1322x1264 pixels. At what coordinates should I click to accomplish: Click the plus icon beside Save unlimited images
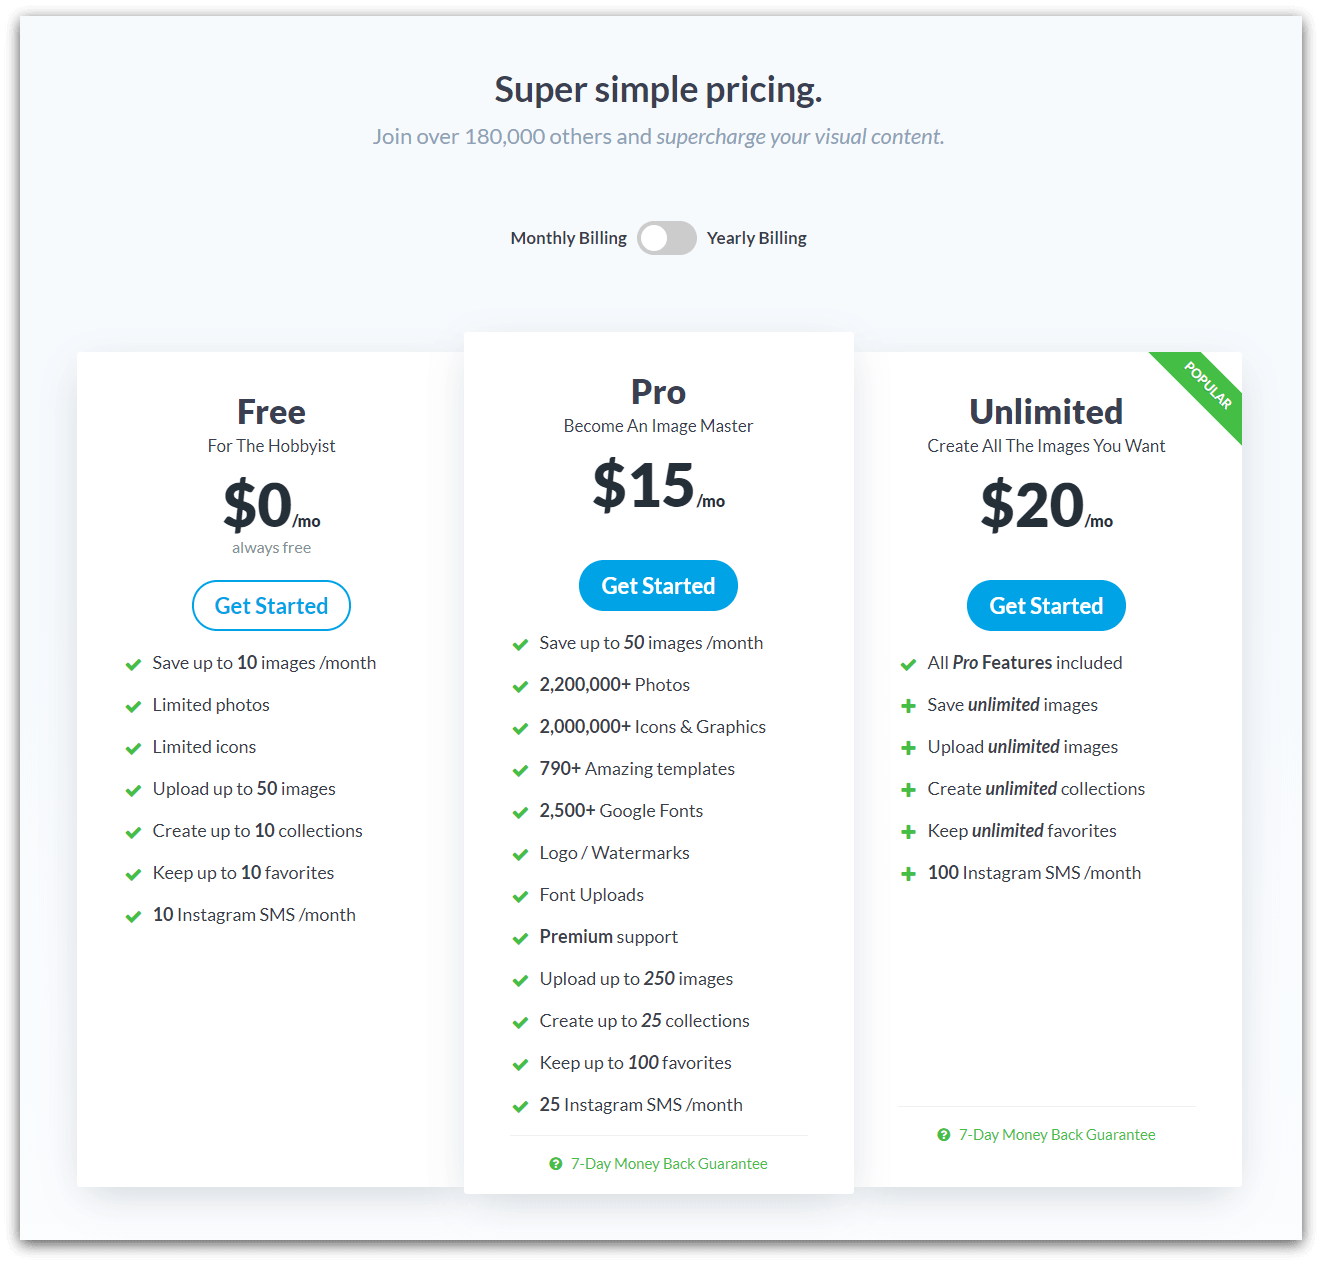point(908,706)
